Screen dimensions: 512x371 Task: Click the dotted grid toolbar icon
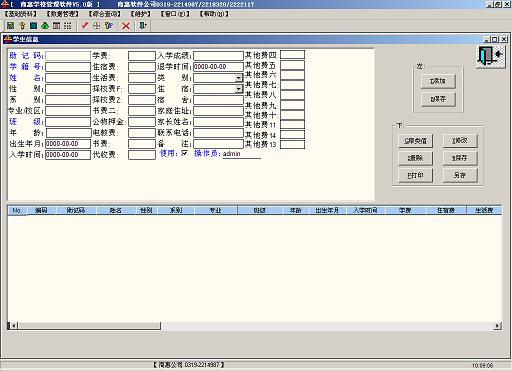pos(68,26)
